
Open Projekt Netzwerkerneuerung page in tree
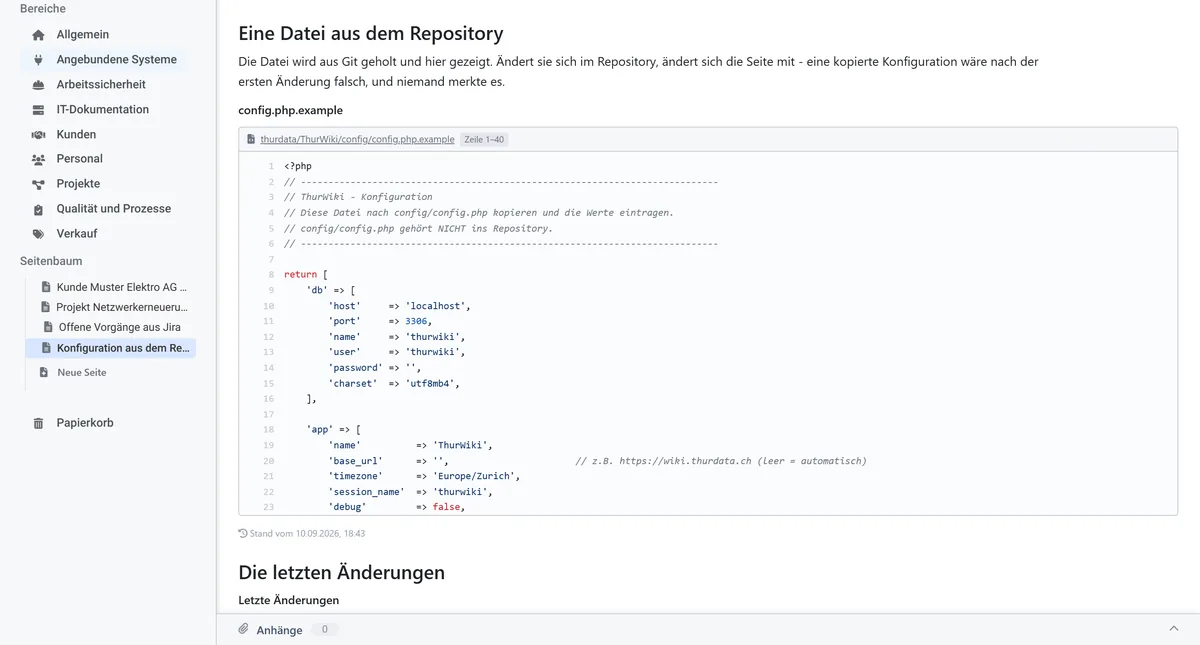click(122, 307)
